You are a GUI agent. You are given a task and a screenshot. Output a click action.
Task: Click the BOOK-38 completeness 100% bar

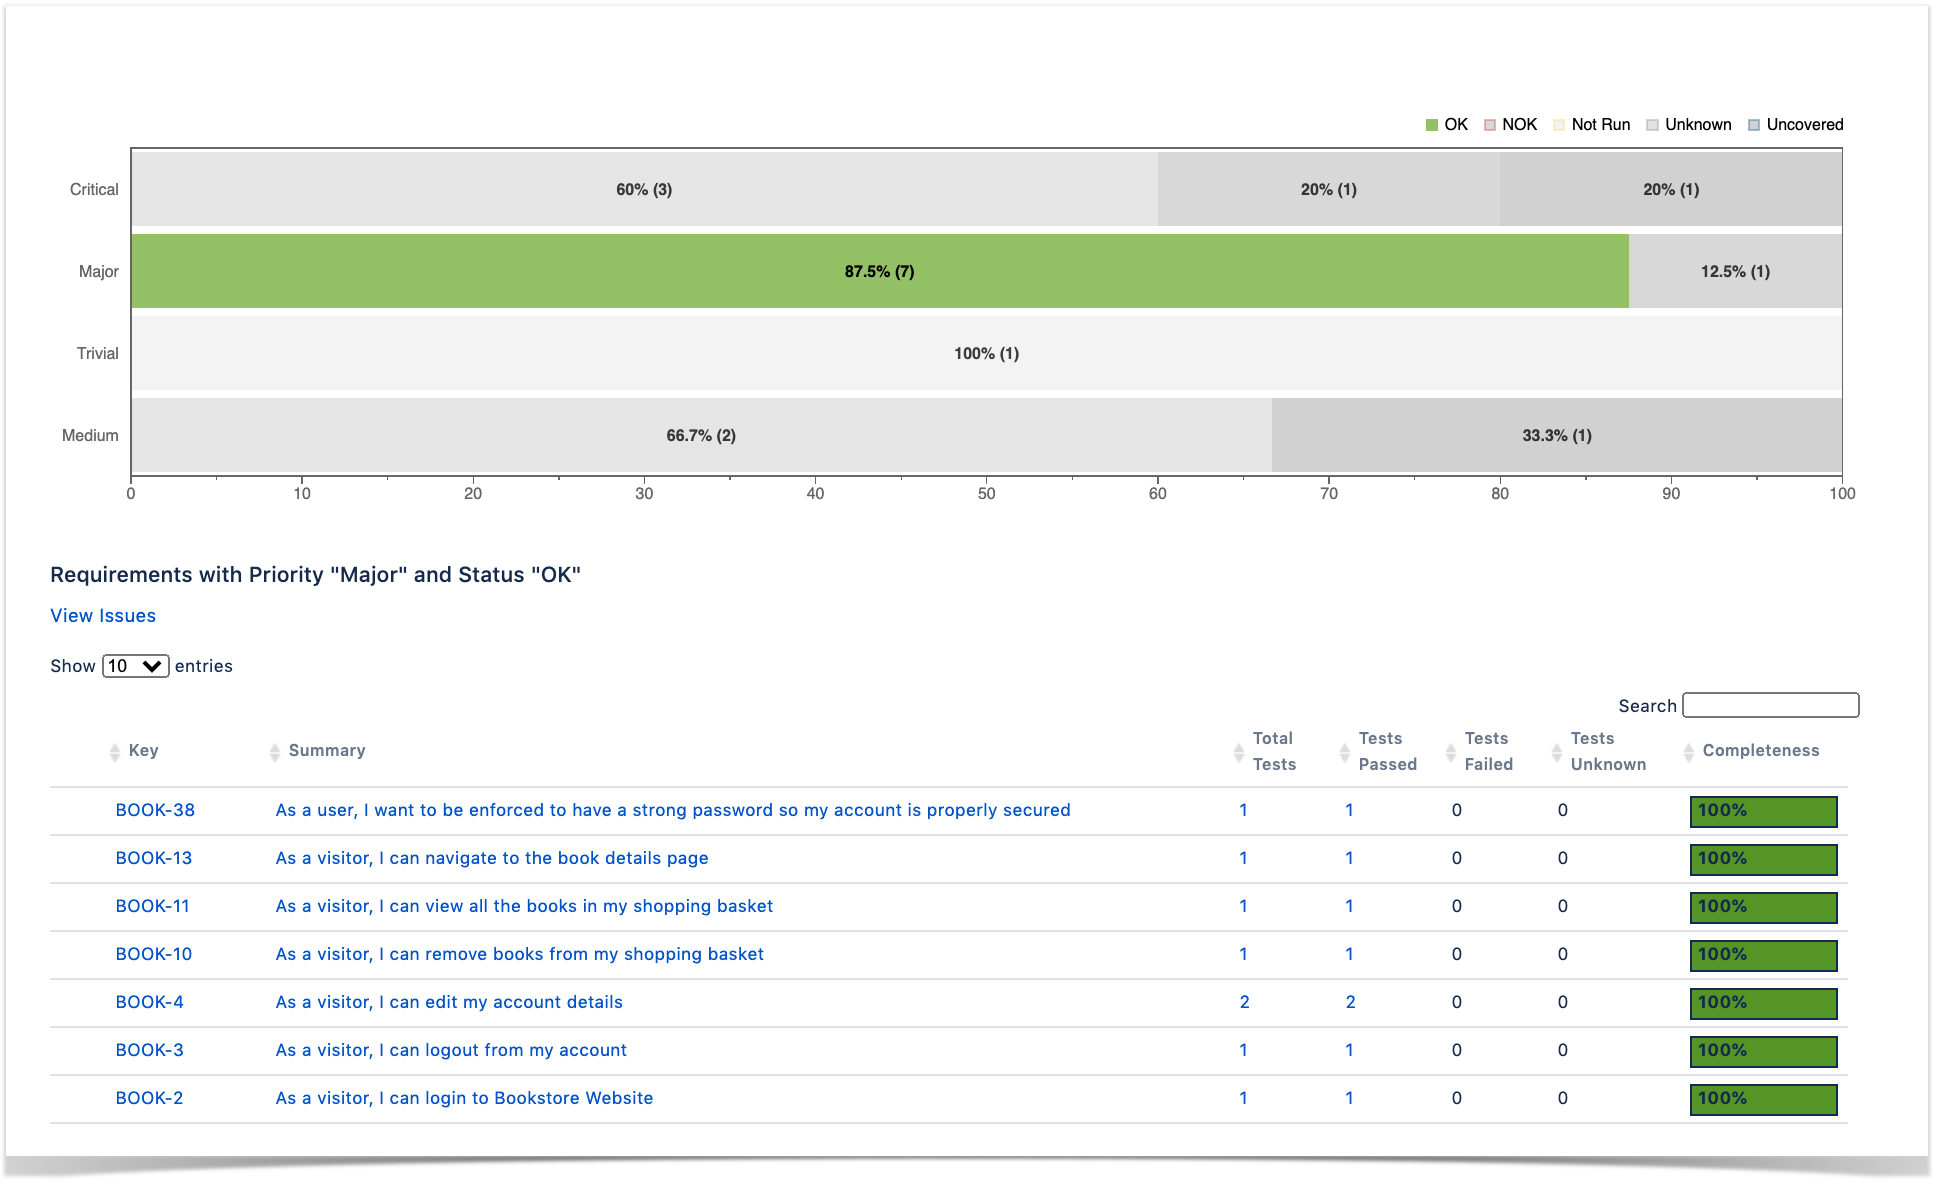click(1764, 812)
